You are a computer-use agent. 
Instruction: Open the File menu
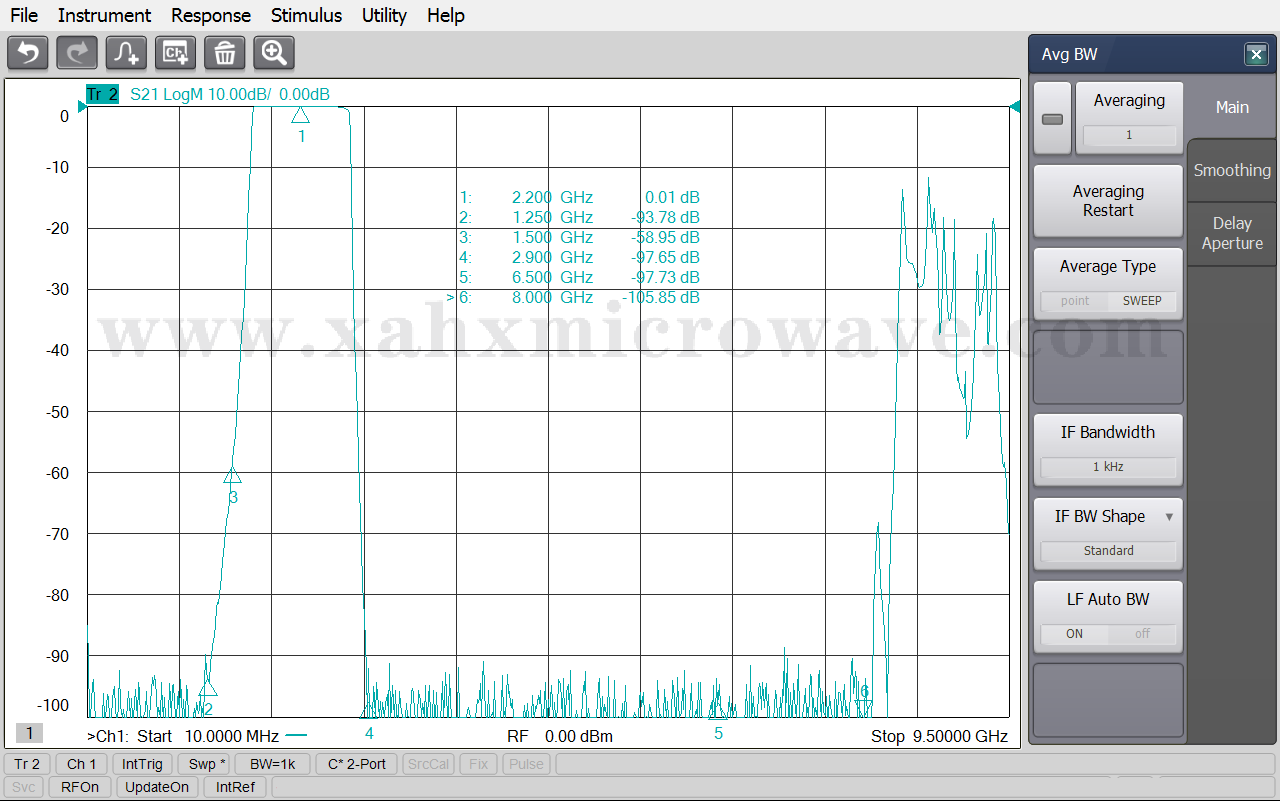pos(24,15)
